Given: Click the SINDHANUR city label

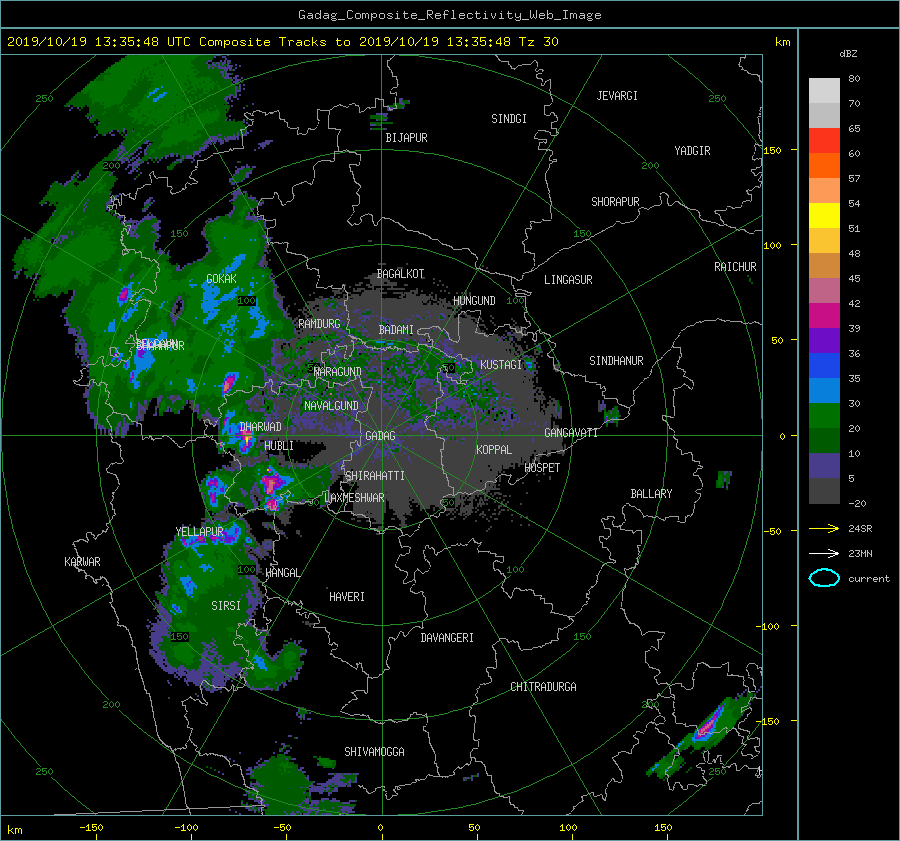Looking at the screenshot, I should [x=616, y=361].
